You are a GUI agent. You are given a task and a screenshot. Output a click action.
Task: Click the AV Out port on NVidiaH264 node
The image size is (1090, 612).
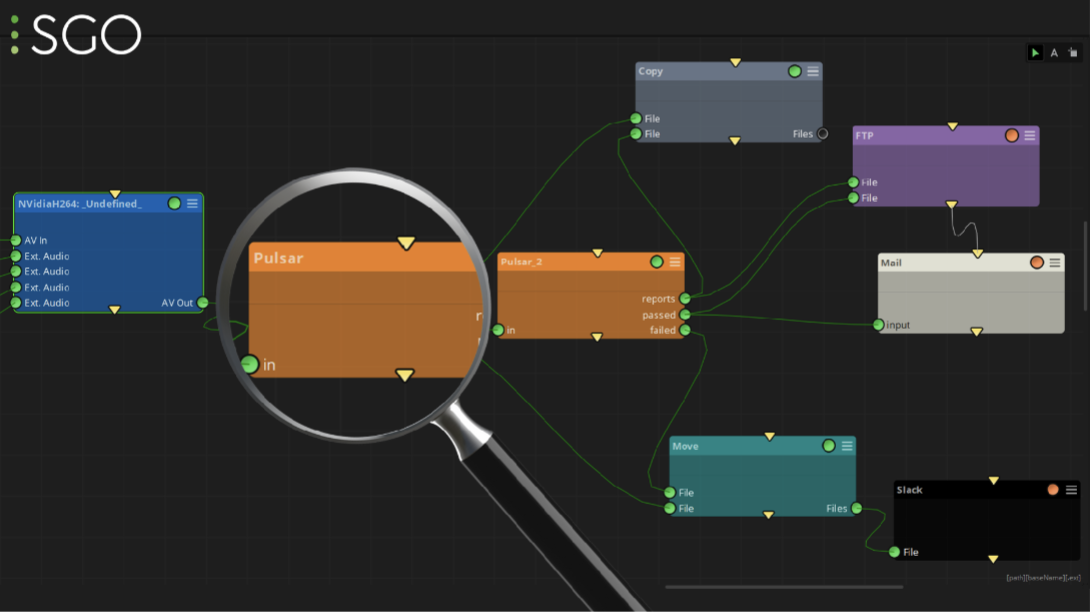(203, 303)
